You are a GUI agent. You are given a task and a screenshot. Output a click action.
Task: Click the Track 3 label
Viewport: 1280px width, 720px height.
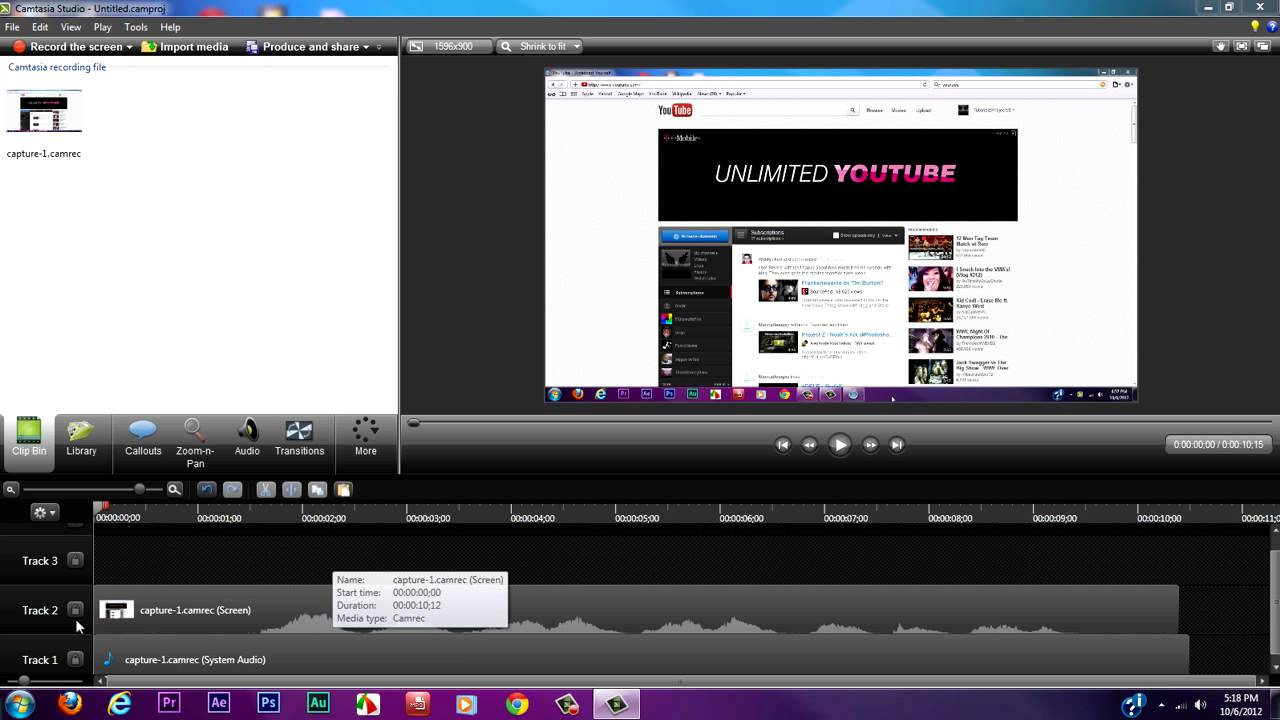40,561
